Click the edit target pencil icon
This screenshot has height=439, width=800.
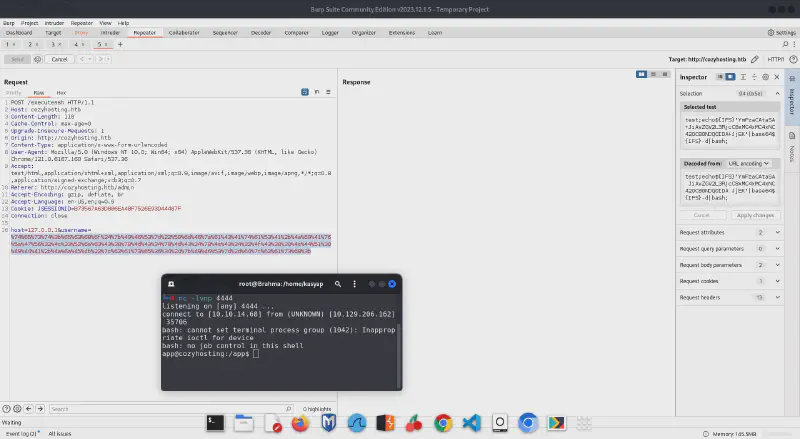point(754,59)
